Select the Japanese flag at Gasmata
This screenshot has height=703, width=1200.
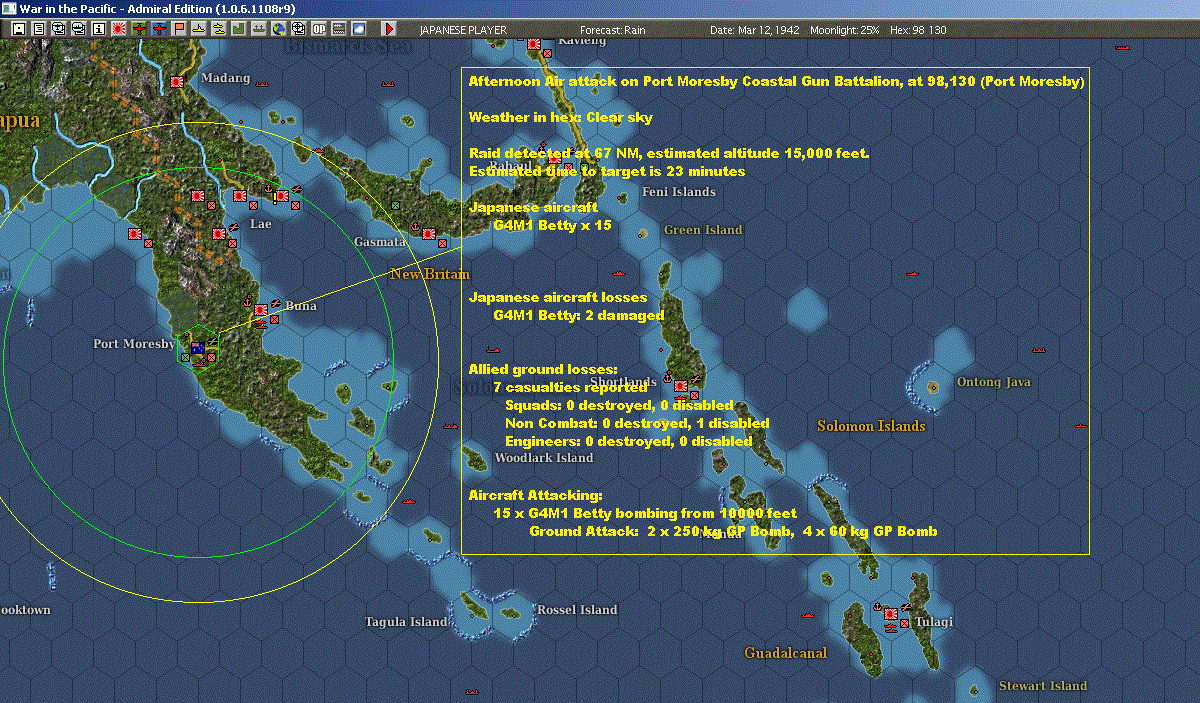[x=429, y=235]
